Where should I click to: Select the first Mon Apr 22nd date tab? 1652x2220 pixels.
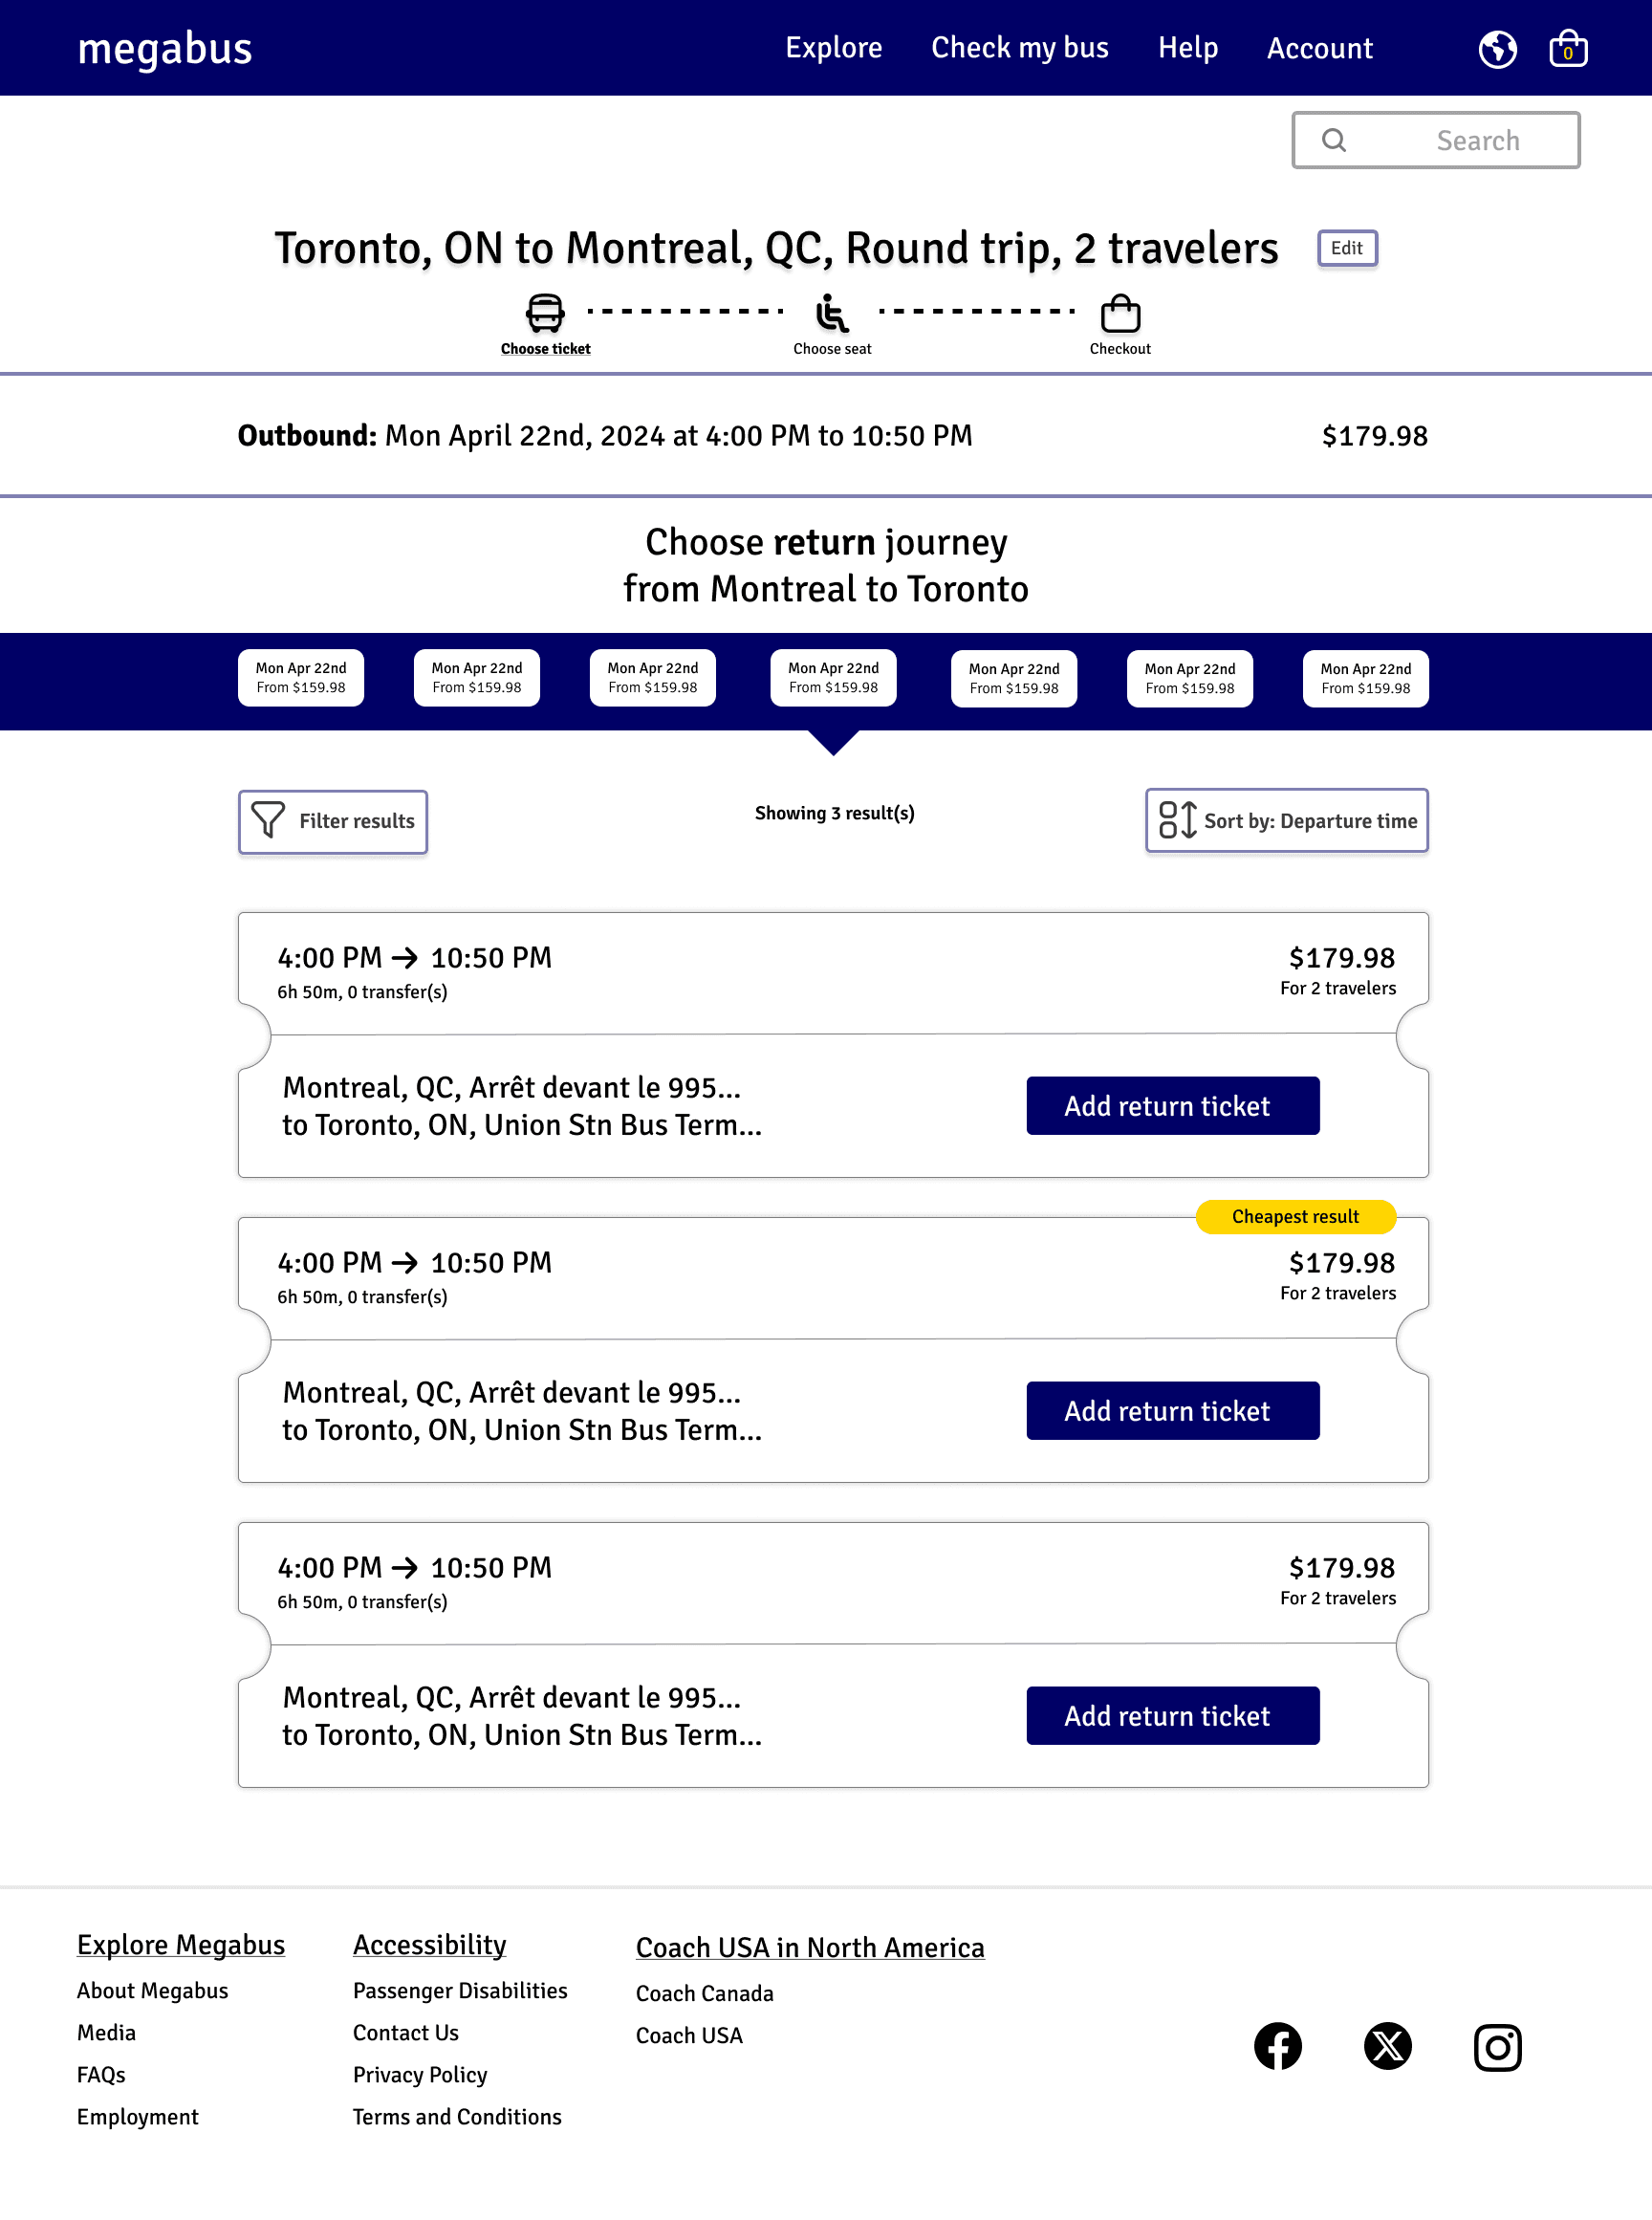point(301,678)
